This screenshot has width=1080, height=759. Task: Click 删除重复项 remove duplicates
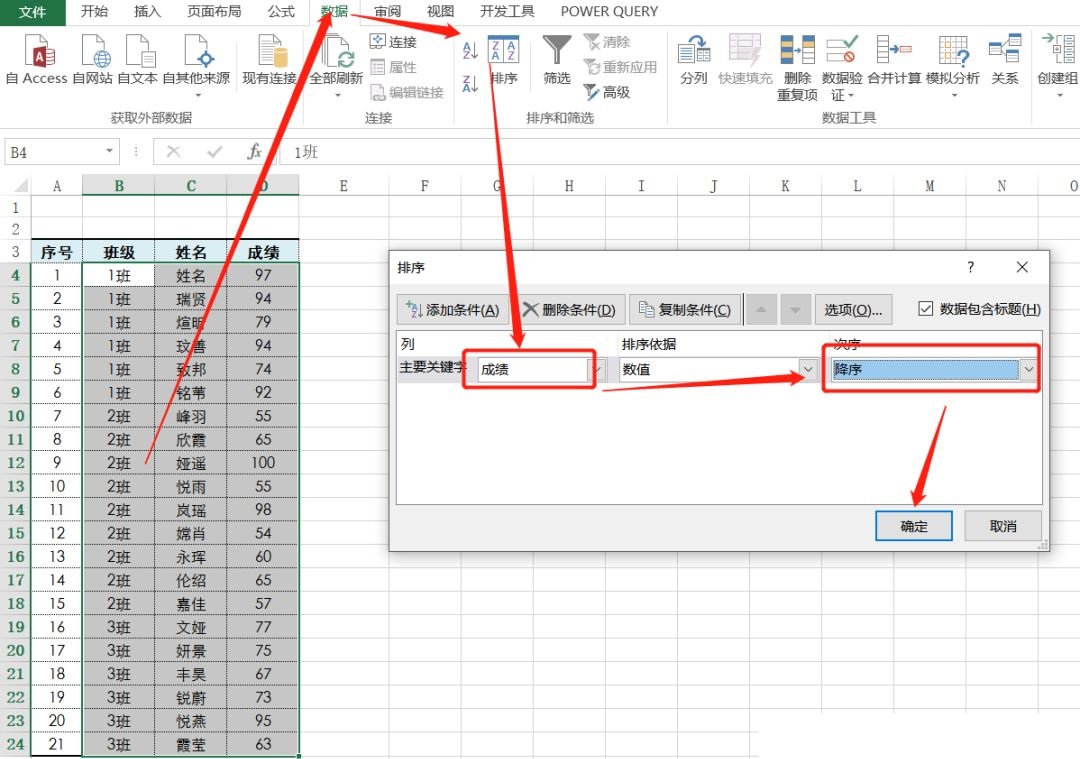(x=797, y=68)
